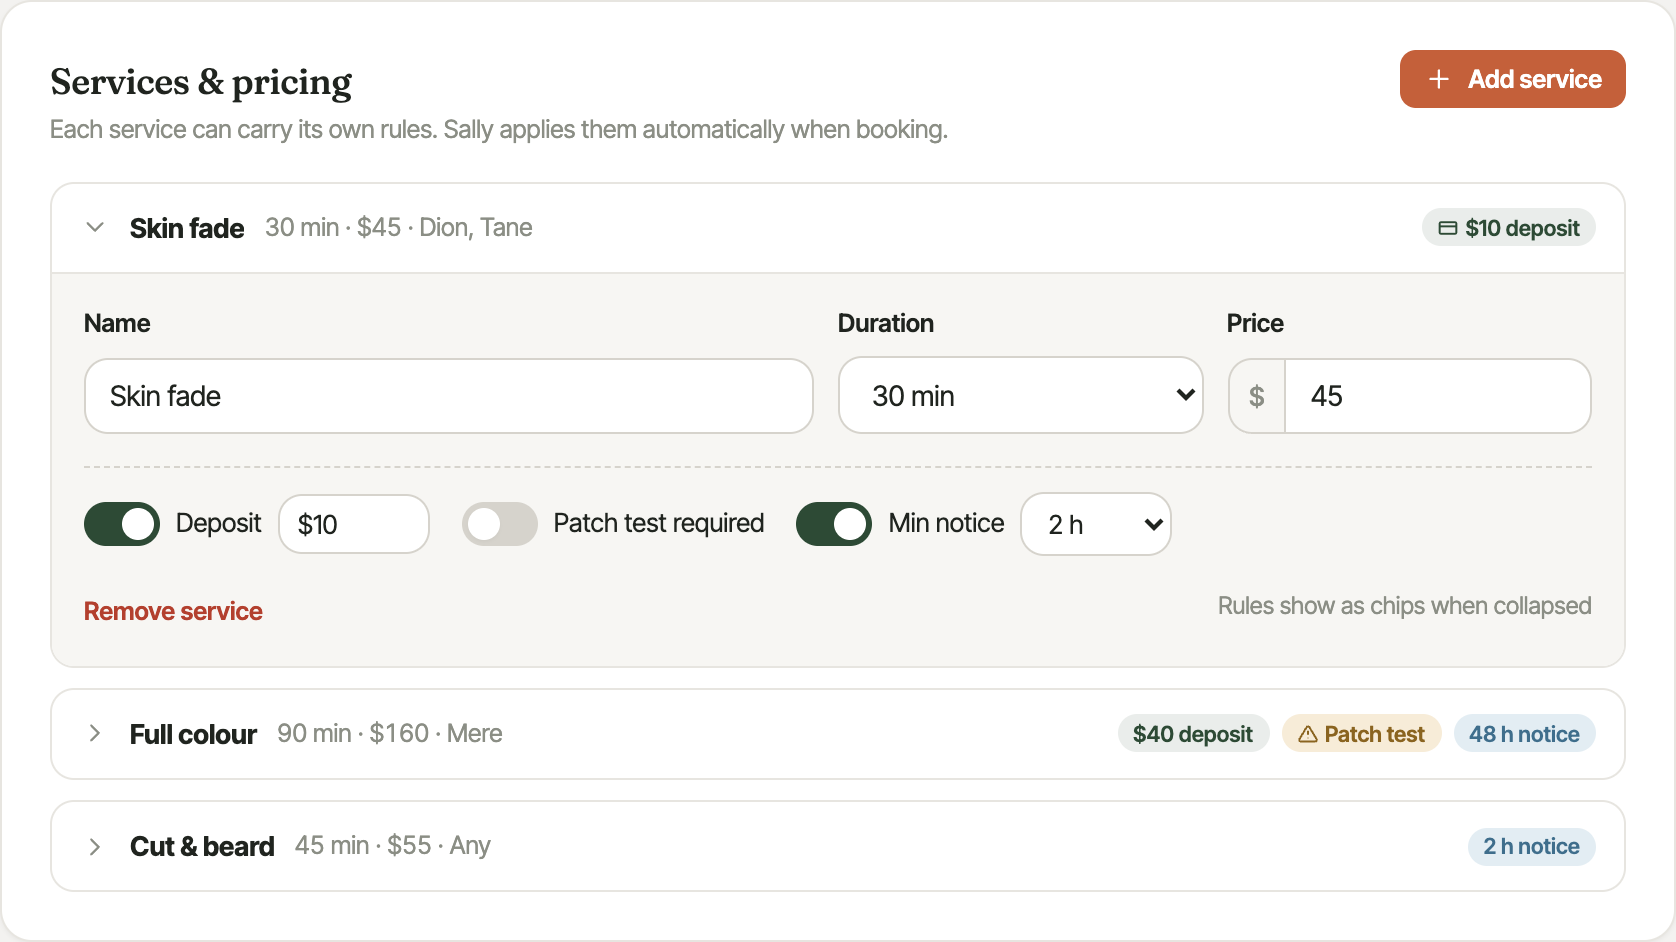Click '90 min · $160 · Mere' summary
Viewport: 1676px width, 942px height.
(389, 734)
